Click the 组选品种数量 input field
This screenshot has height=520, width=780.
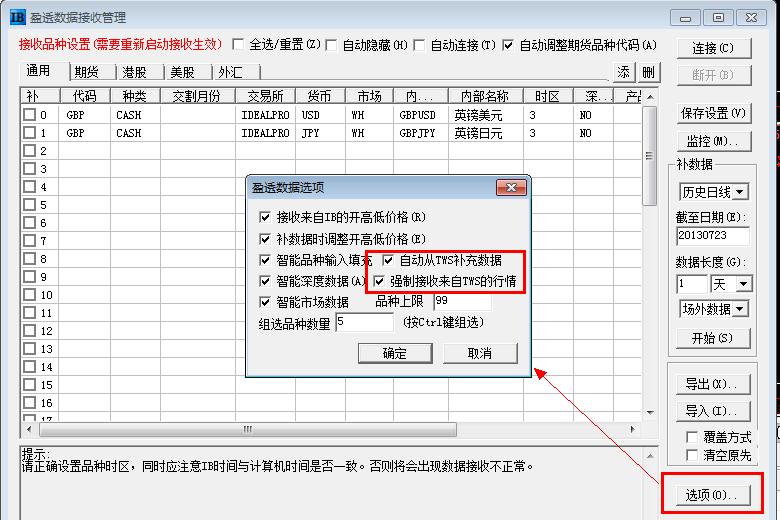[x=365, y=322]
